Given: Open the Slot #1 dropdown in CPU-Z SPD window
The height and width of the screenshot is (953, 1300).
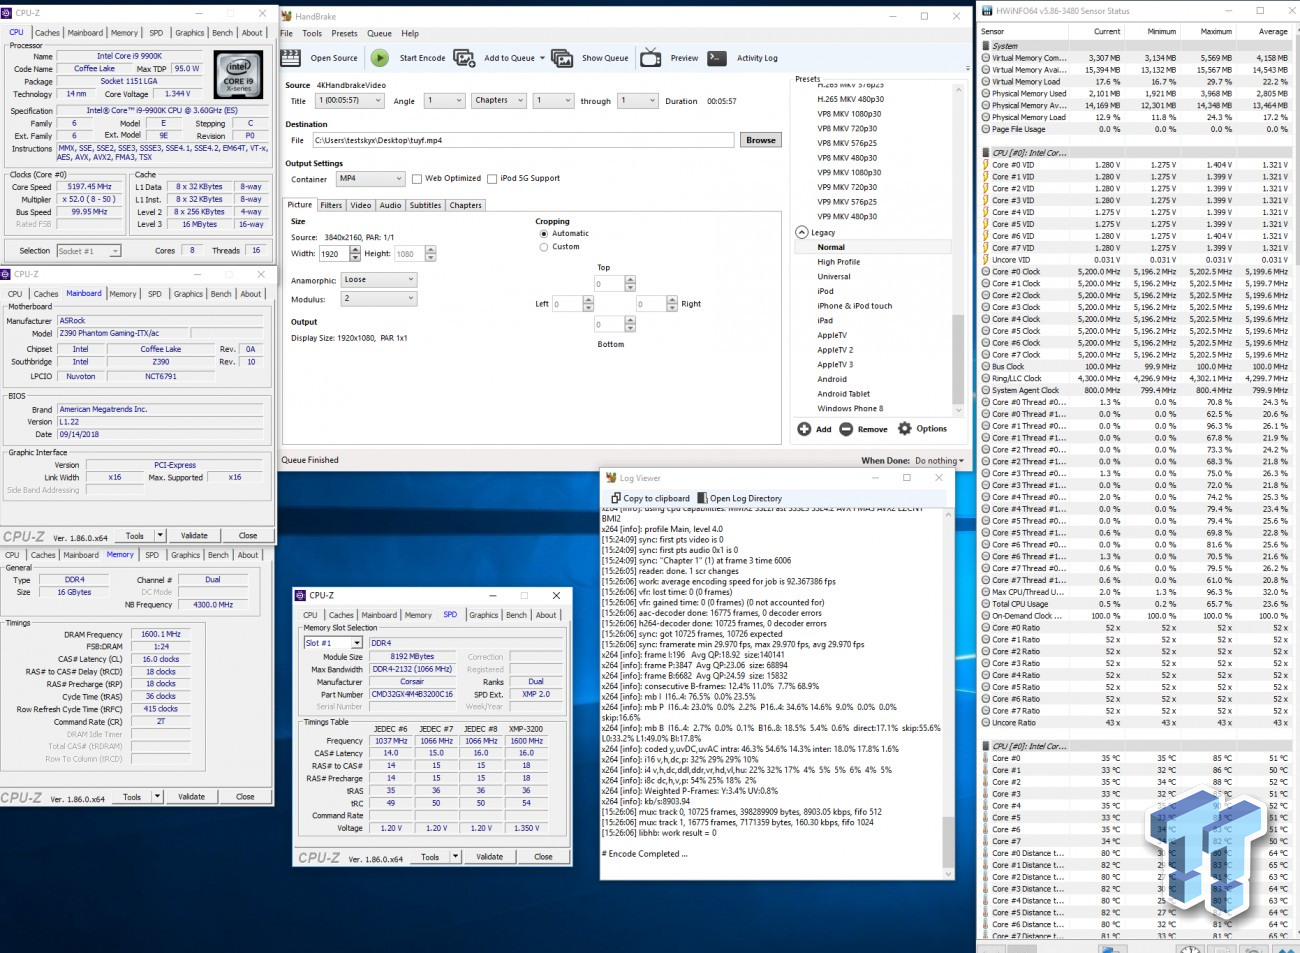Looking at the screenshot, I should tap(333, 643).
